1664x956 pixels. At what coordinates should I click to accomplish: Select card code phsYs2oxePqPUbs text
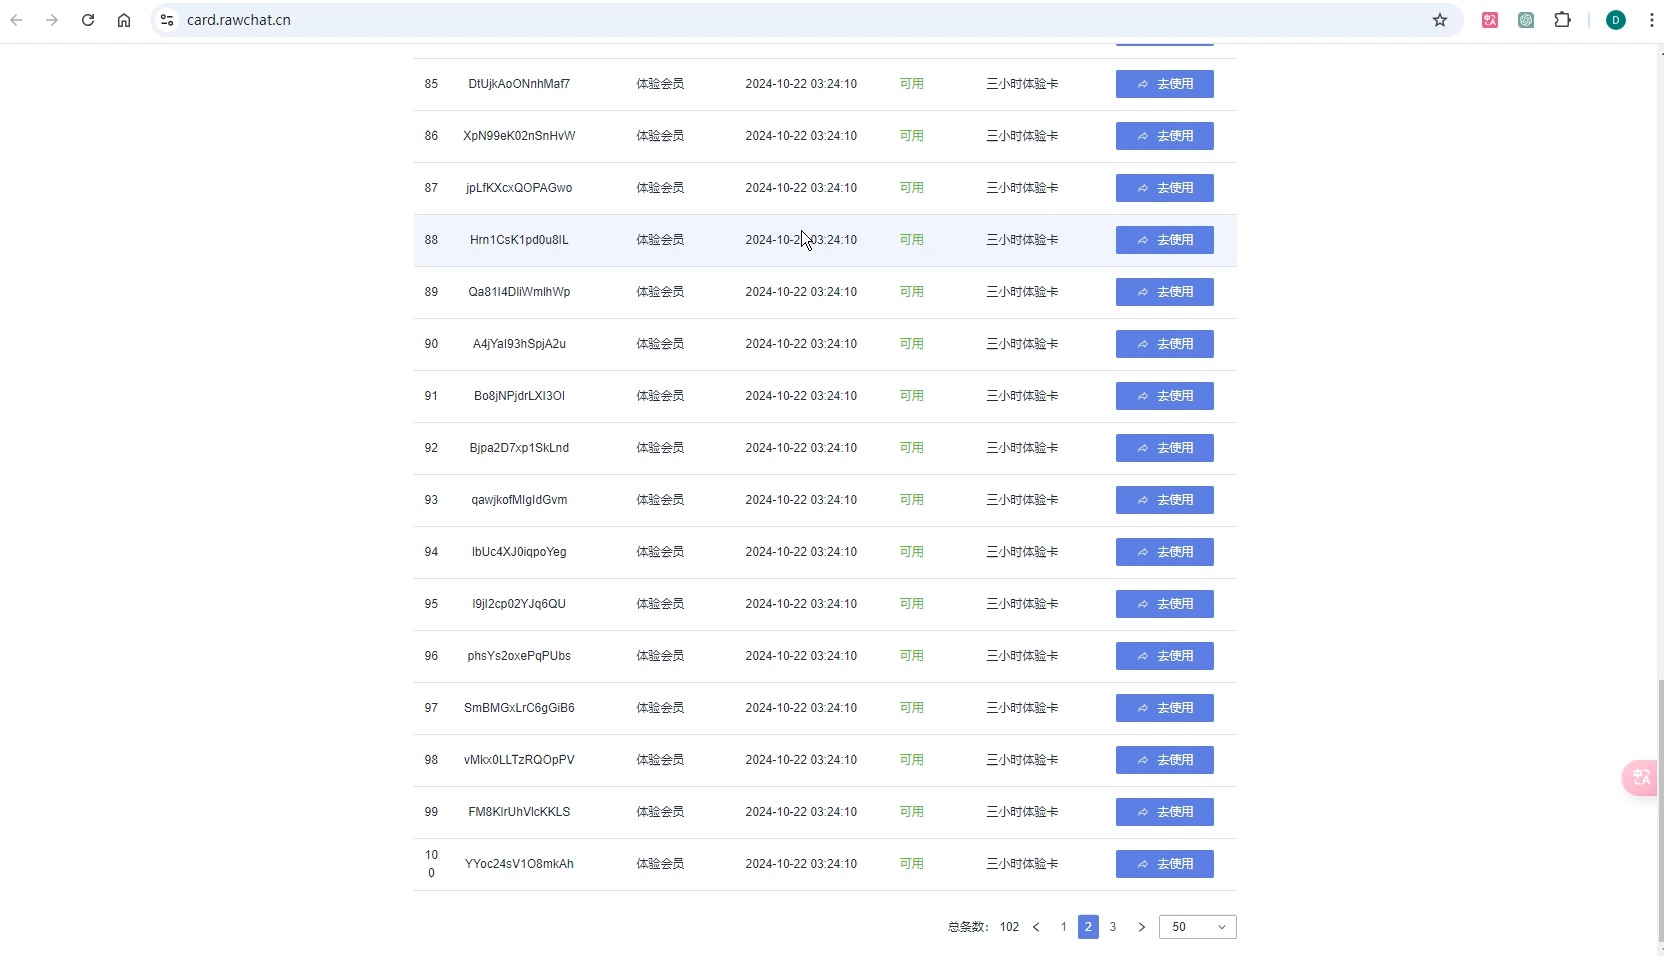pyautogui.click(x=519, y=656)
